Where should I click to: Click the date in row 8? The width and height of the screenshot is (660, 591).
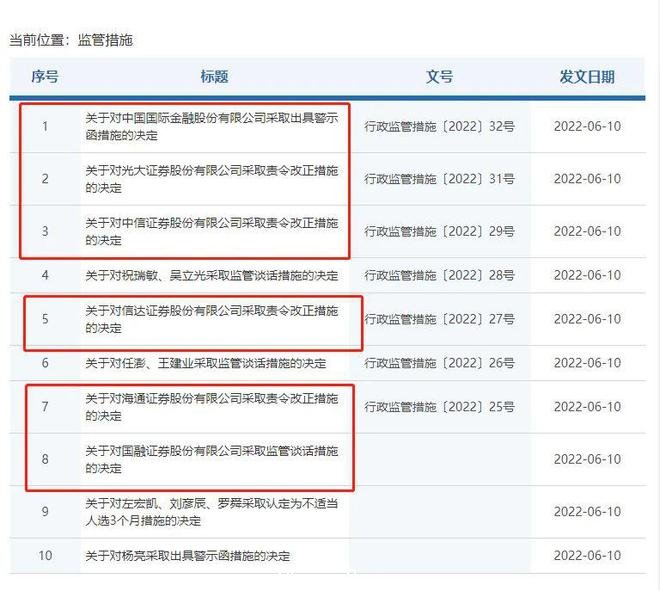(x=588, y=460)
